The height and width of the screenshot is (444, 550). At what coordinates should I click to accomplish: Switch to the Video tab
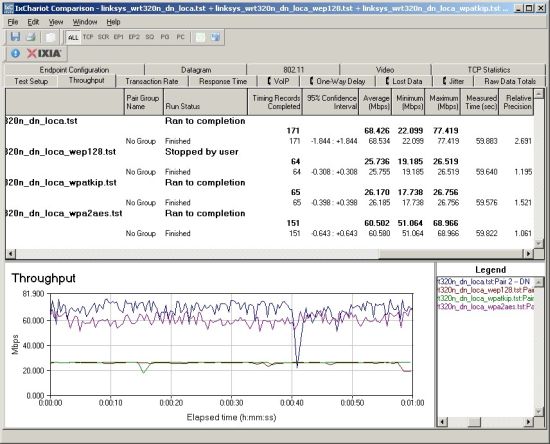[385, 69]
